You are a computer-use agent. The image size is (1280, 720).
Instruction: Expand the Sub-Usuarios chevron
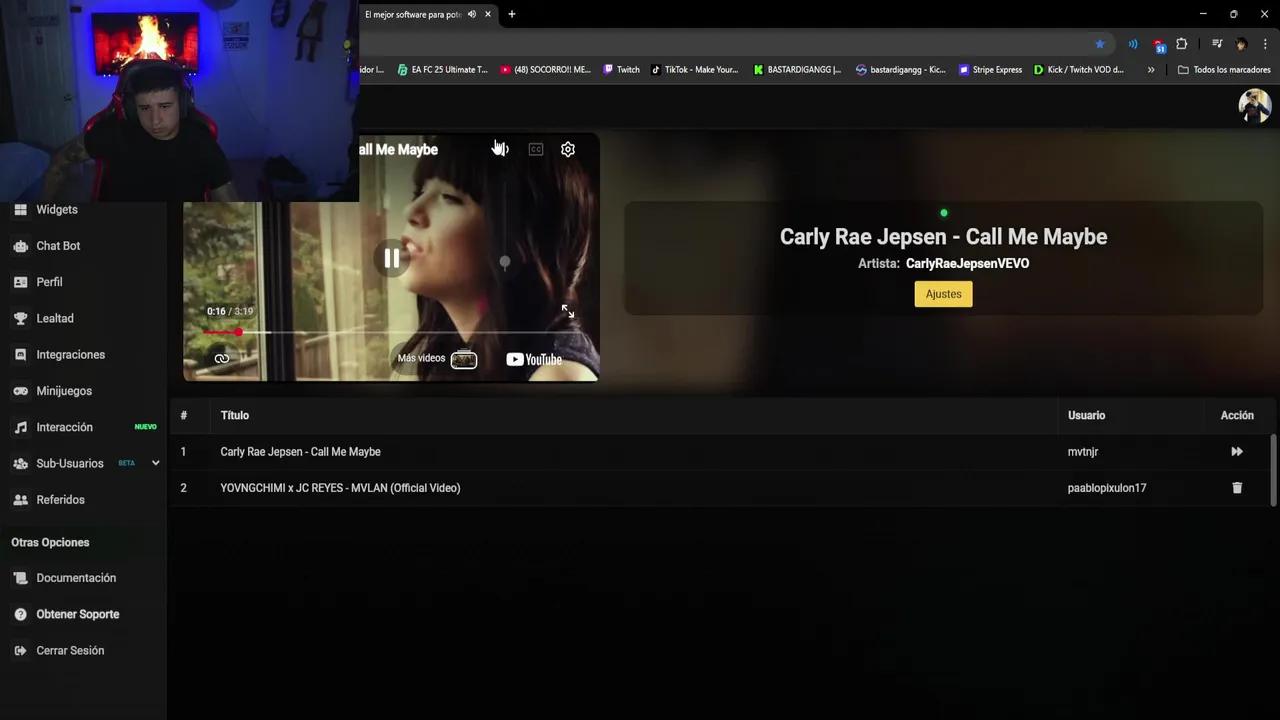(155, 463)
